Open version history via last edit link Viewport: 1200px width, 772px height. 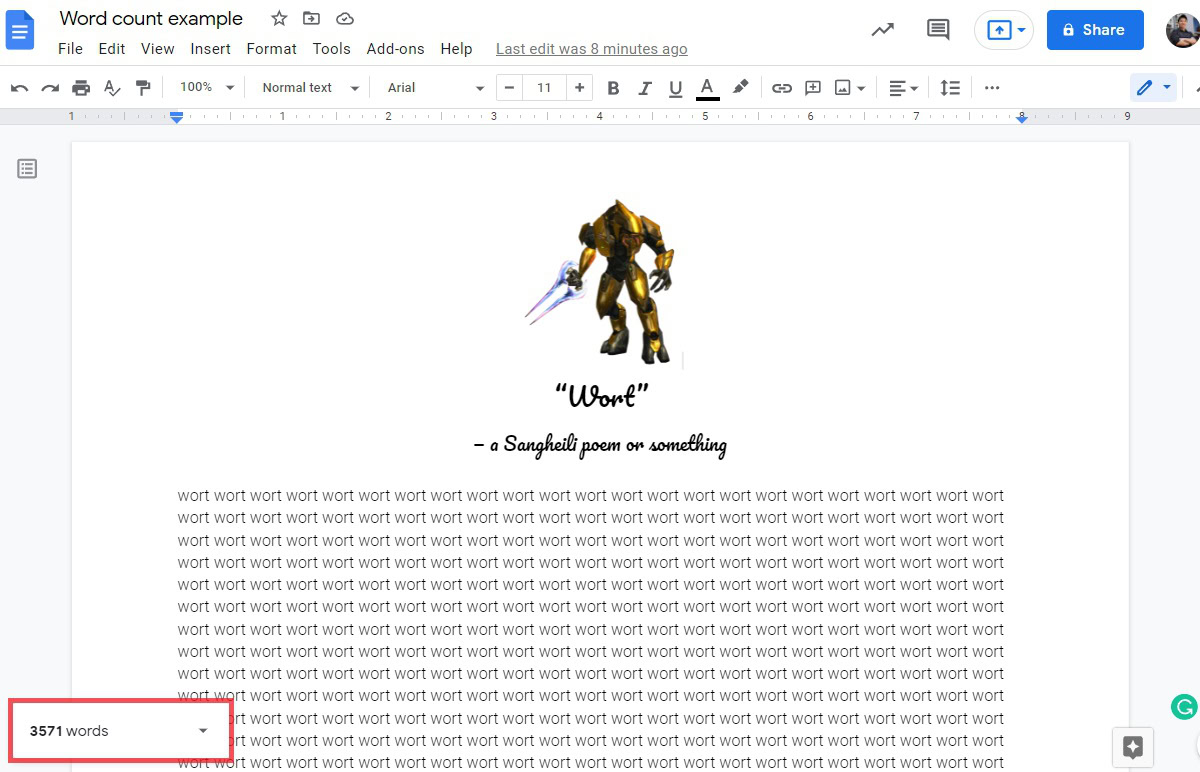tap(591, 48)
